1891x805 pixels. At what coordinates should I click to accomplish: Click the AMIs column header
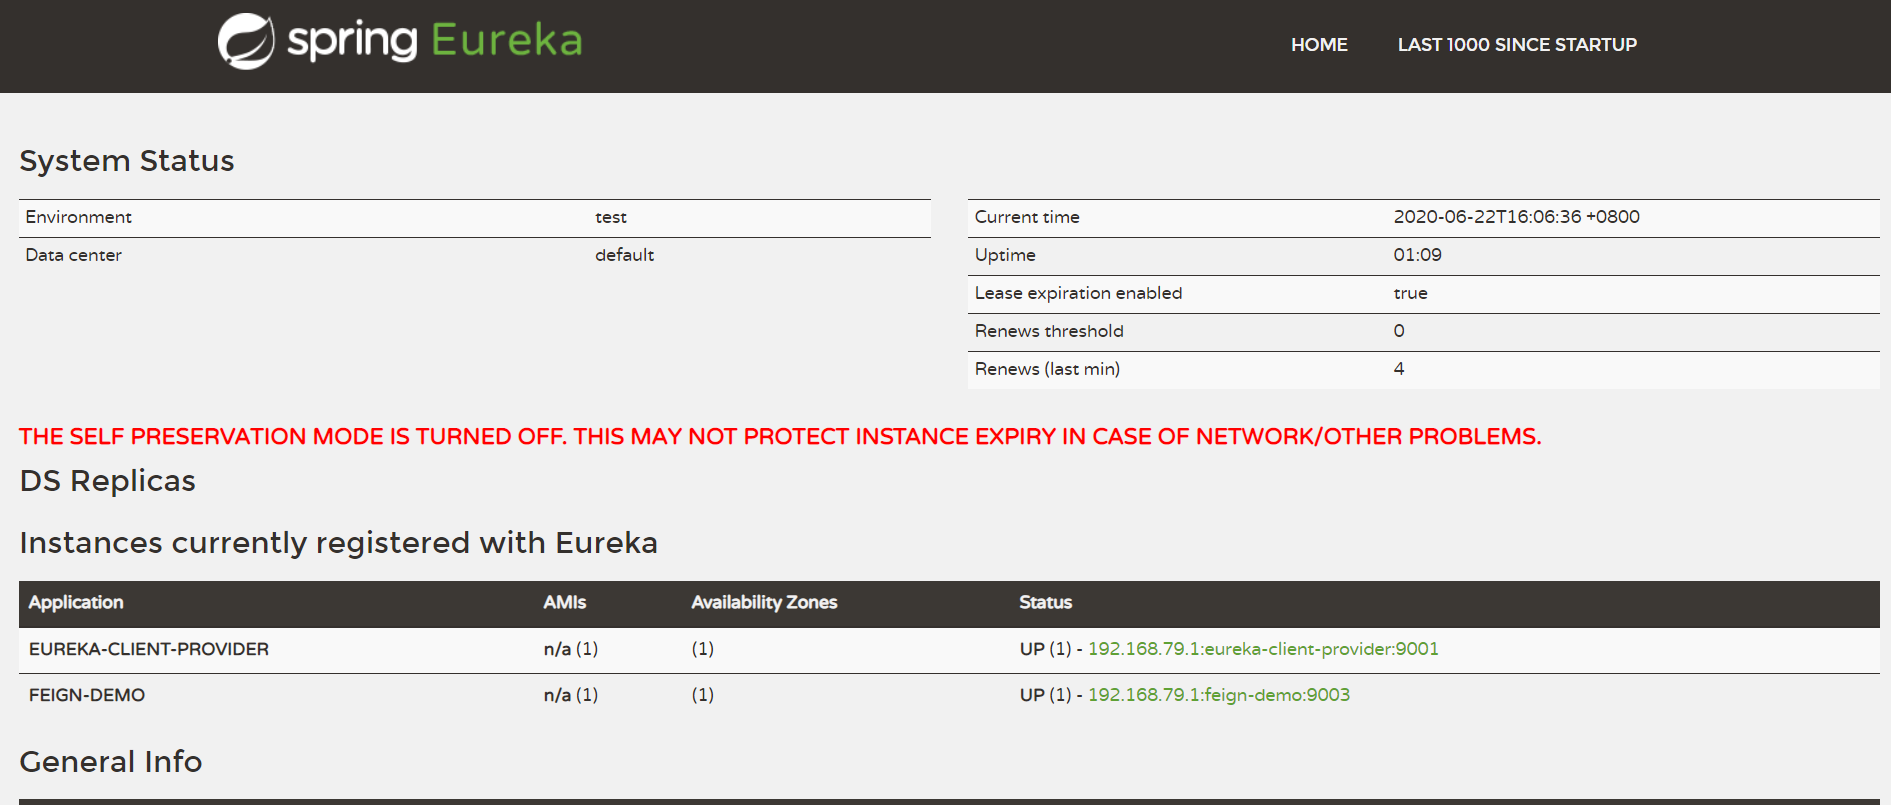click(565, 602)
